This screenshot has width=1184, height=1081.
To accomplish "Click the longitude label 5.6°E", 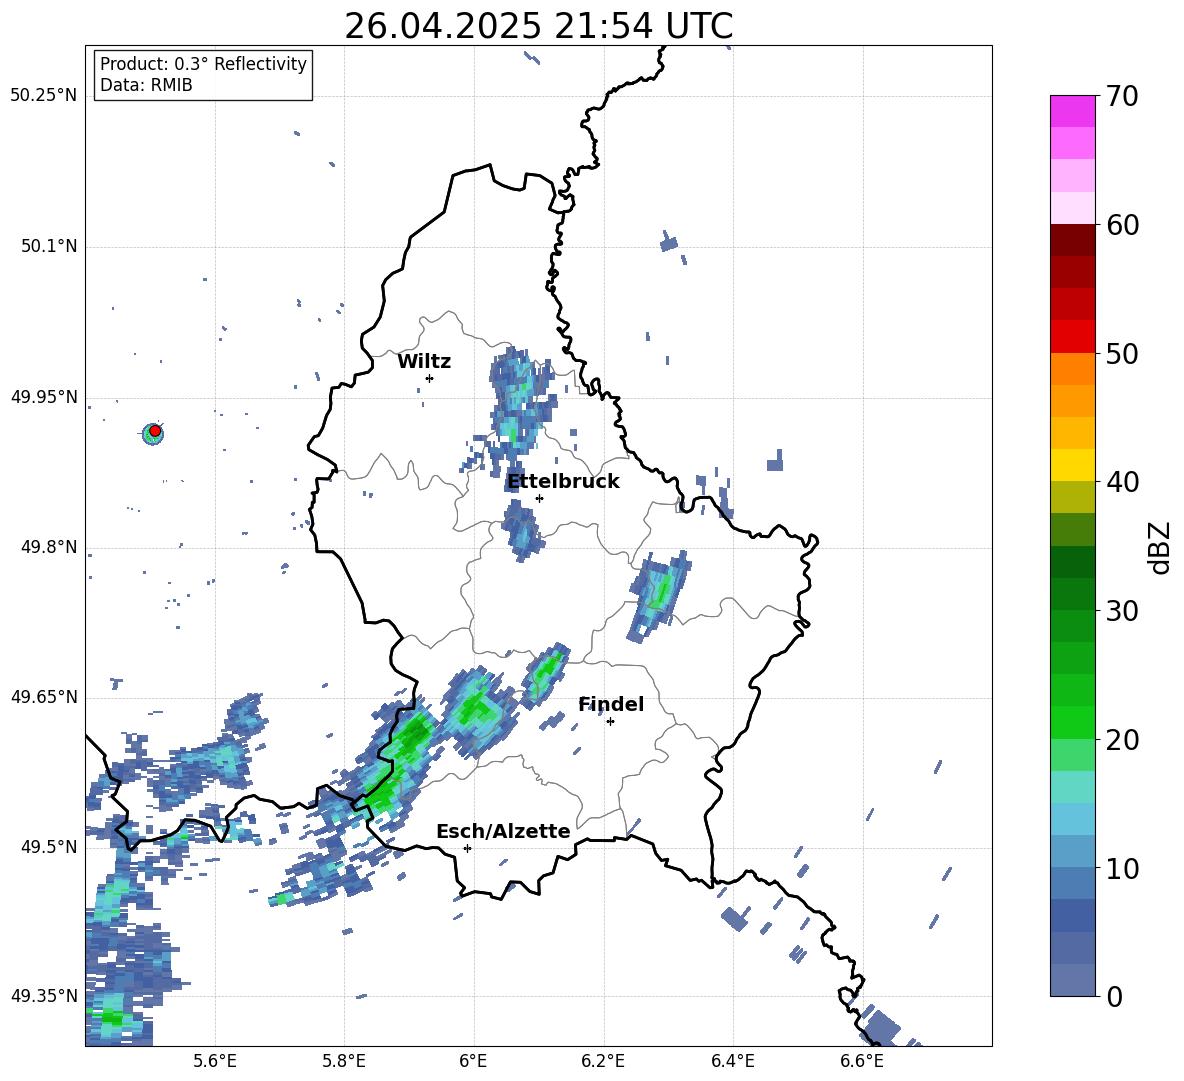I will [x=214, y=1061].
